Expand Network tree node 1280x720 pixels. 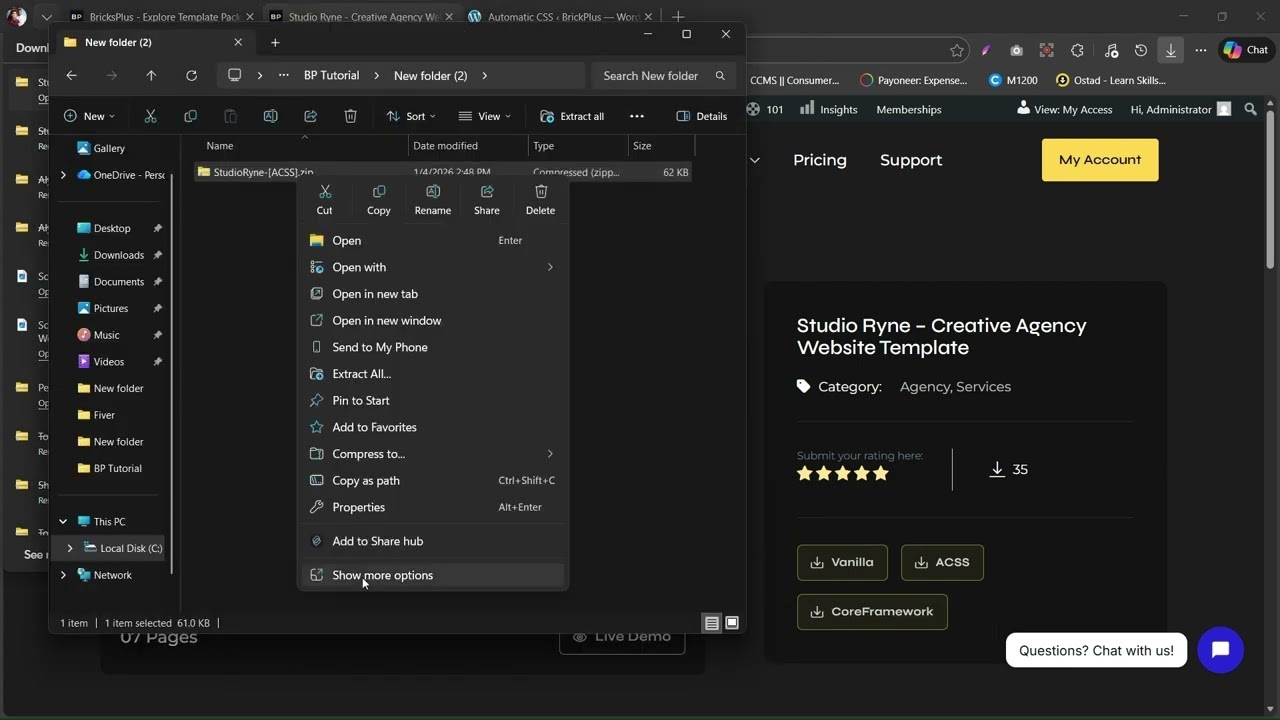(63, 575)
